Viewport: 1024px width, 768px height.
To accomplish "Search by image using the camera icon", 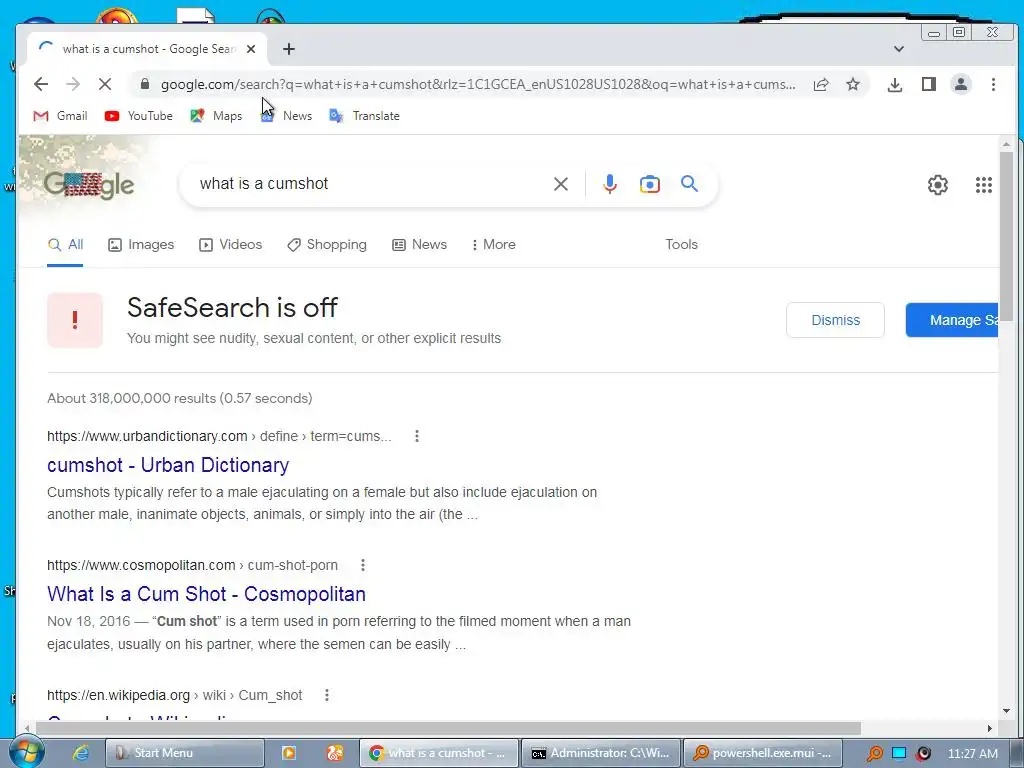I will [649, 184].
